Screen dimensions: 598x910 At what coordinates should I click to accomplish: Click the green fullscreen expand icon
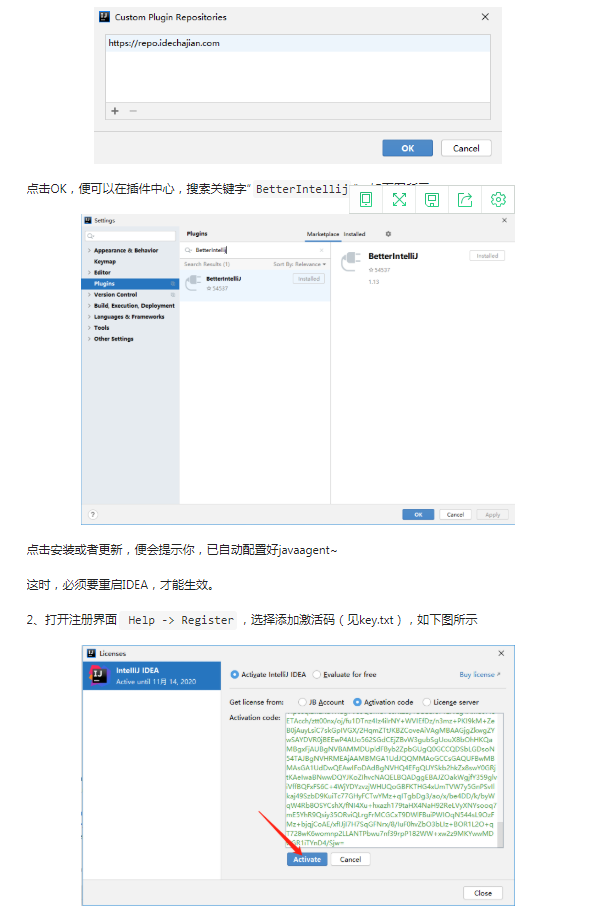399,200
